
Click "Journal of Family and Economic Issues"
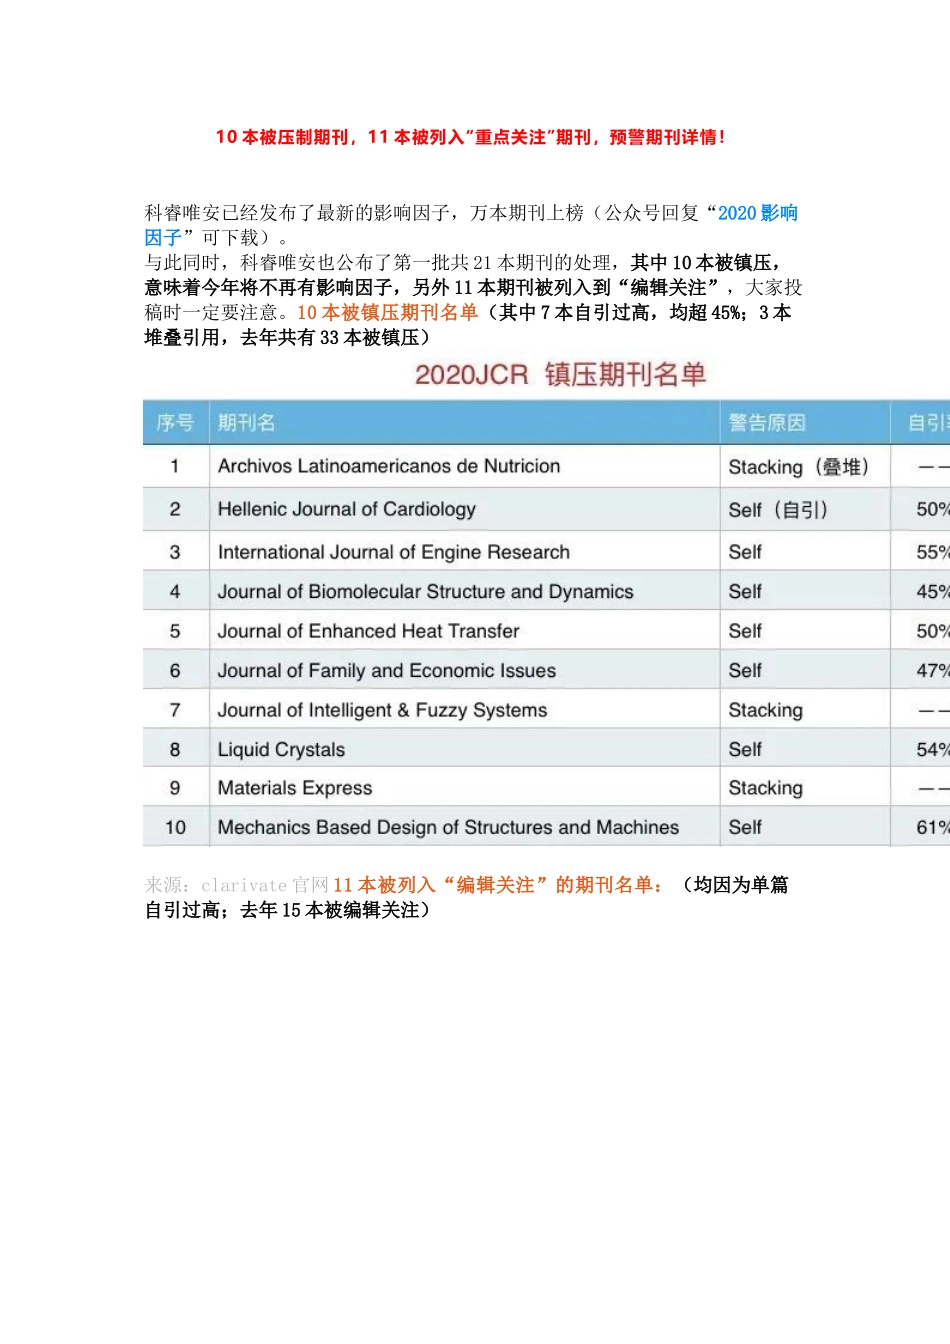click(x=386, y=671)
